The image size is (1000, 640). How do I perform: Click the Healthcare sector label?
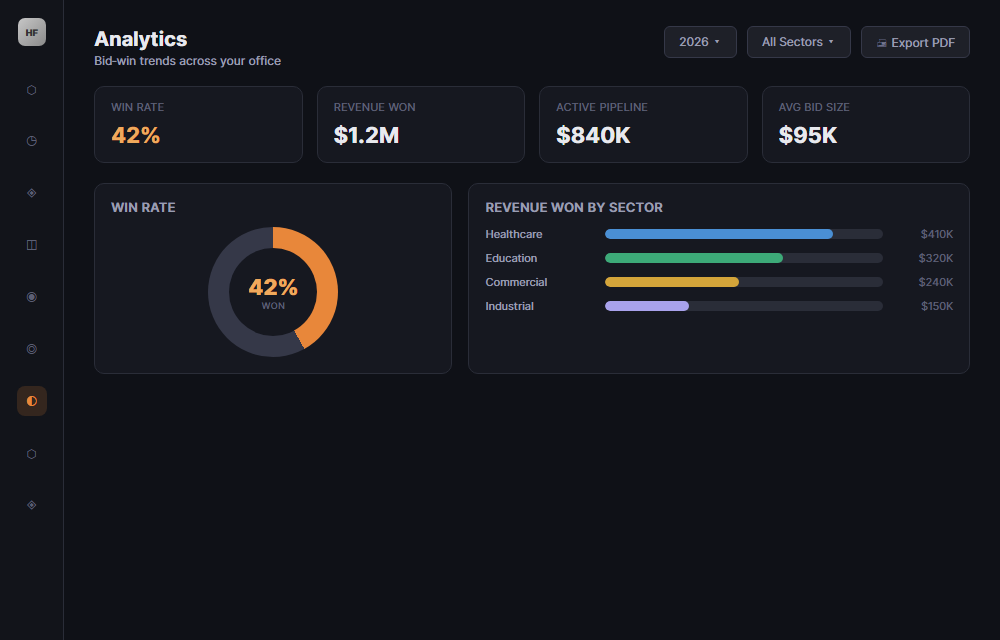point(513,234)
